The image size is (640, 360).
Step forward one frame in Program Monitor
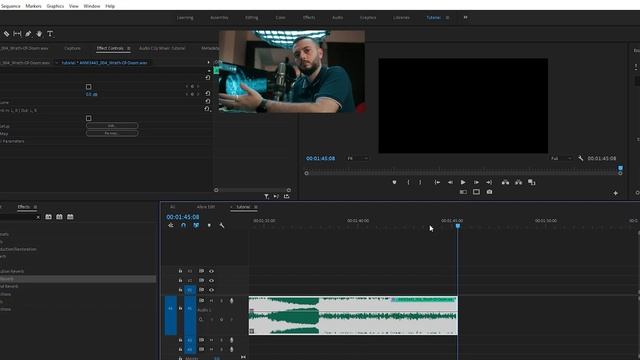(x=476, y=182)
